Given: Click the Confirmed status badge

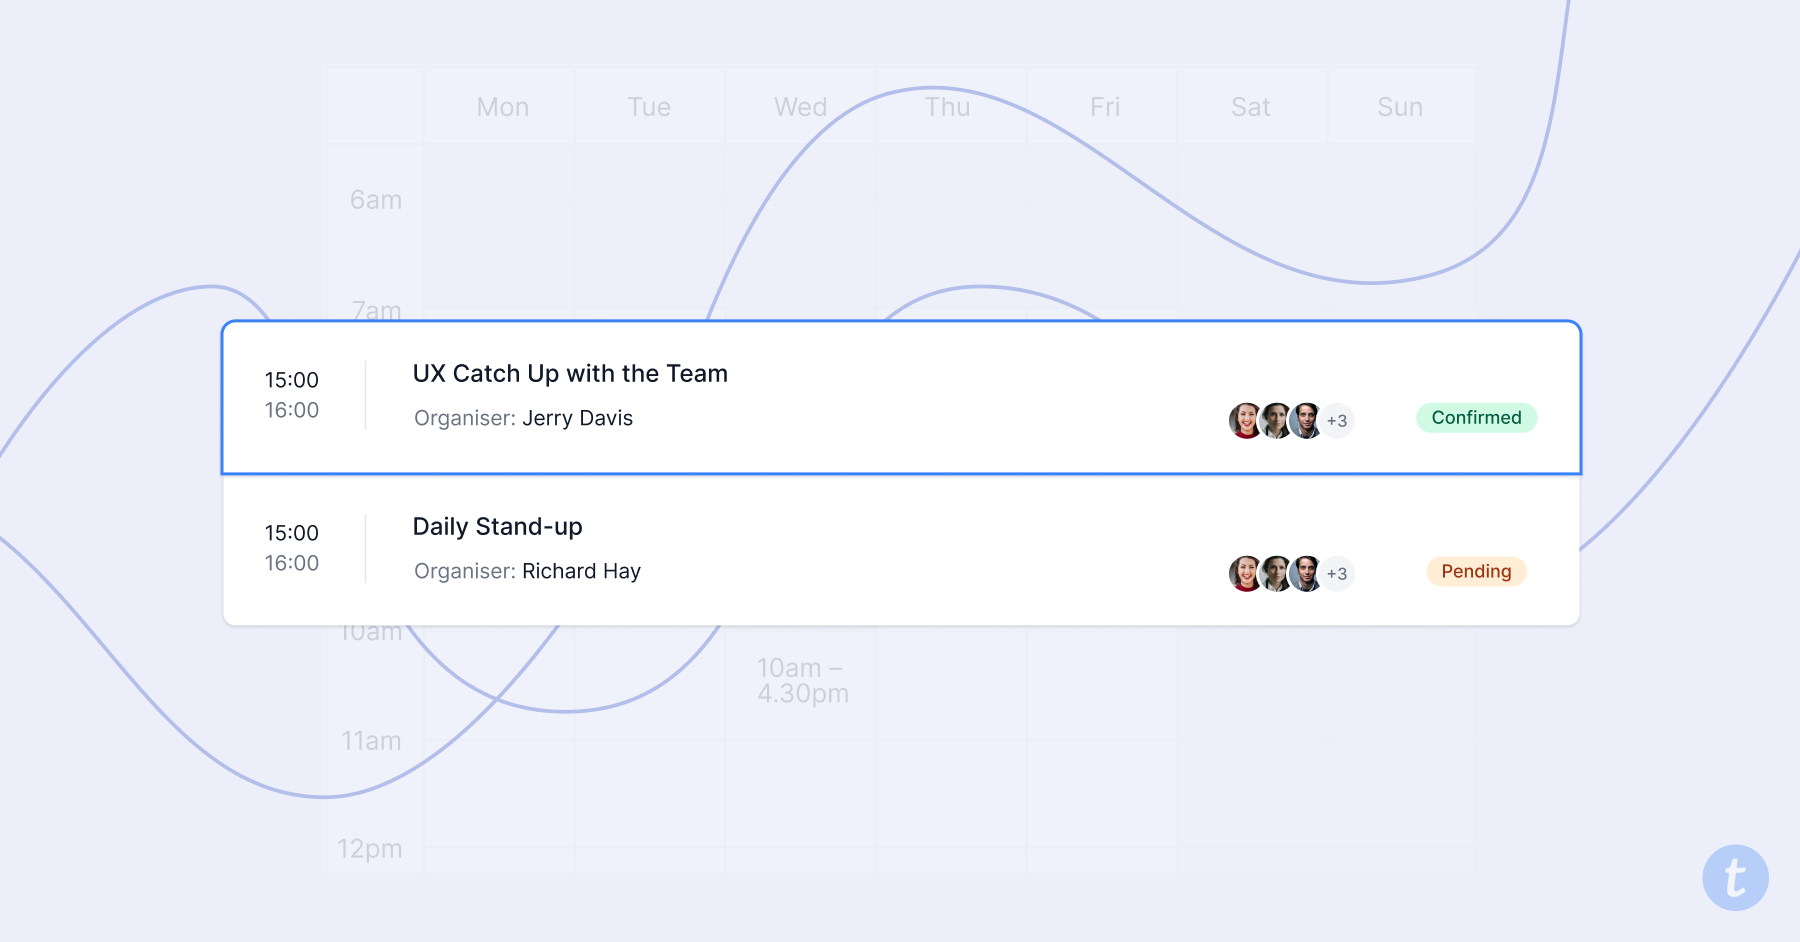Looking at the screenshot, I should pos(1476,418).
